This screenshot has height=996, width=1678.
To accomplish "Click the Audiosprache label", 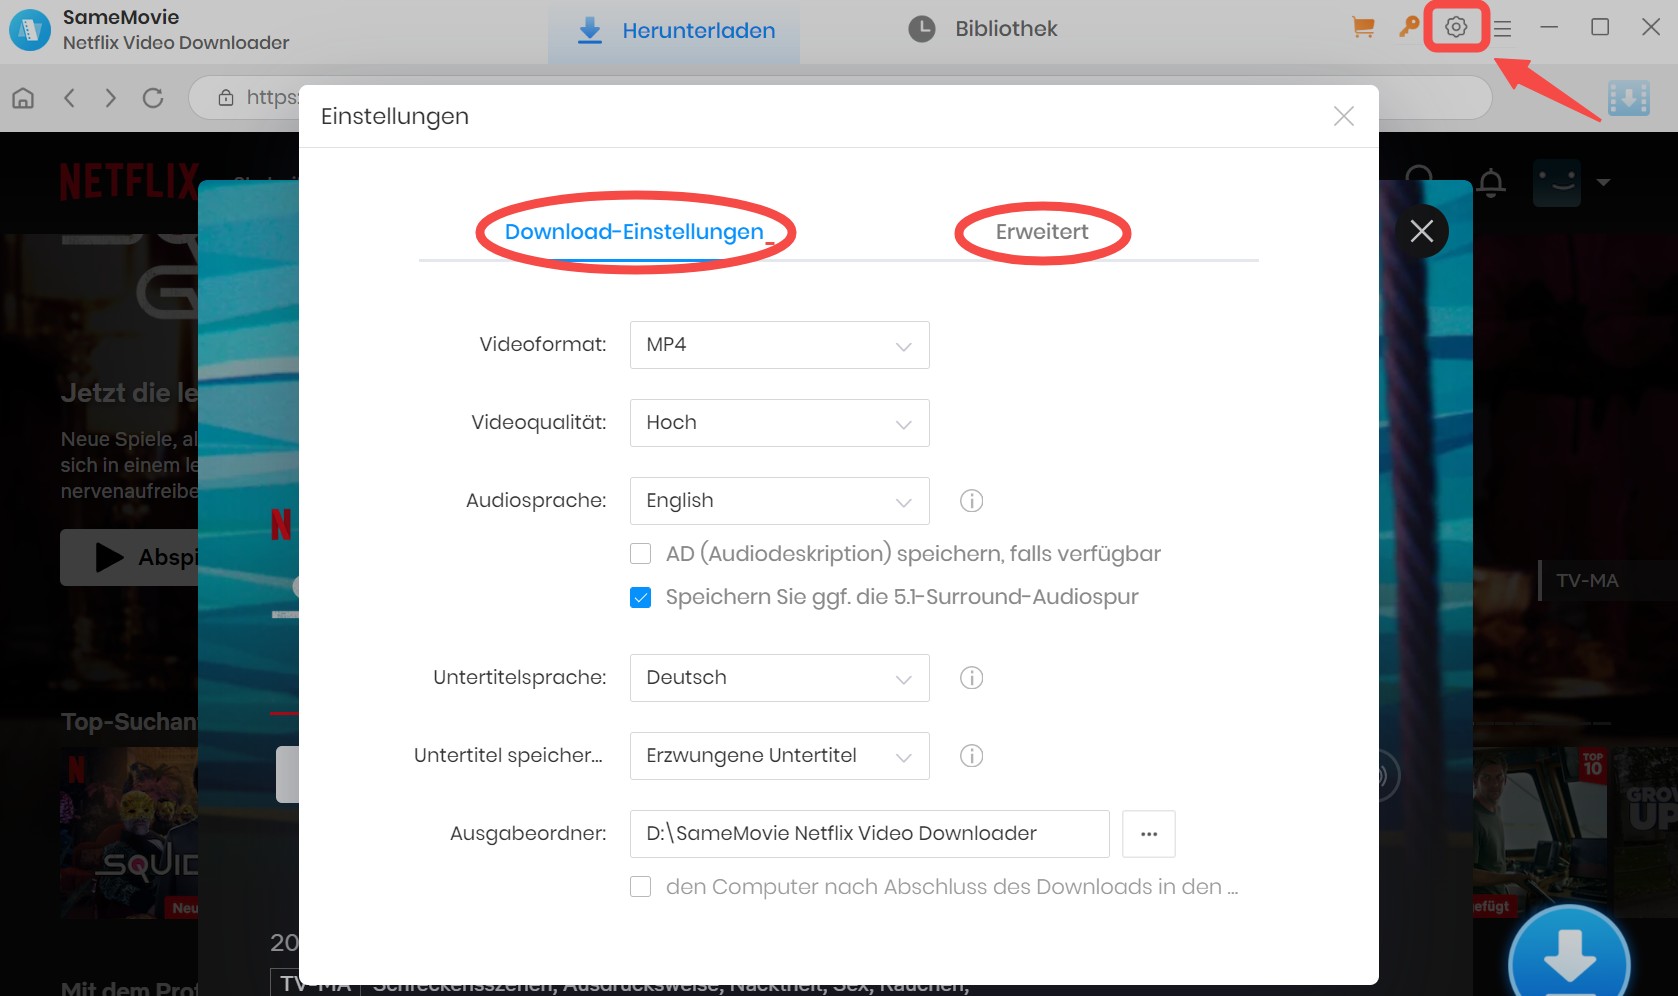I will [536, 501].
